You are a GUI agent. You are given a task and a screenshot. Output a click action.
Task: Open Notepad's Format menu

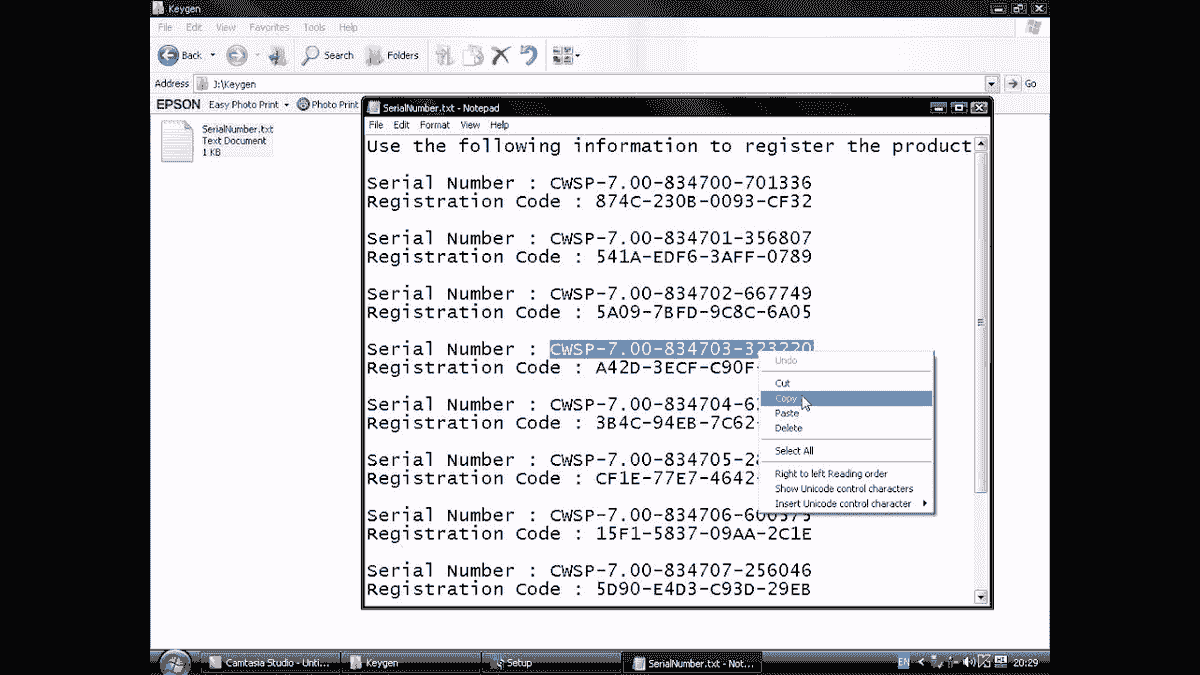click(x=434, y=125)
